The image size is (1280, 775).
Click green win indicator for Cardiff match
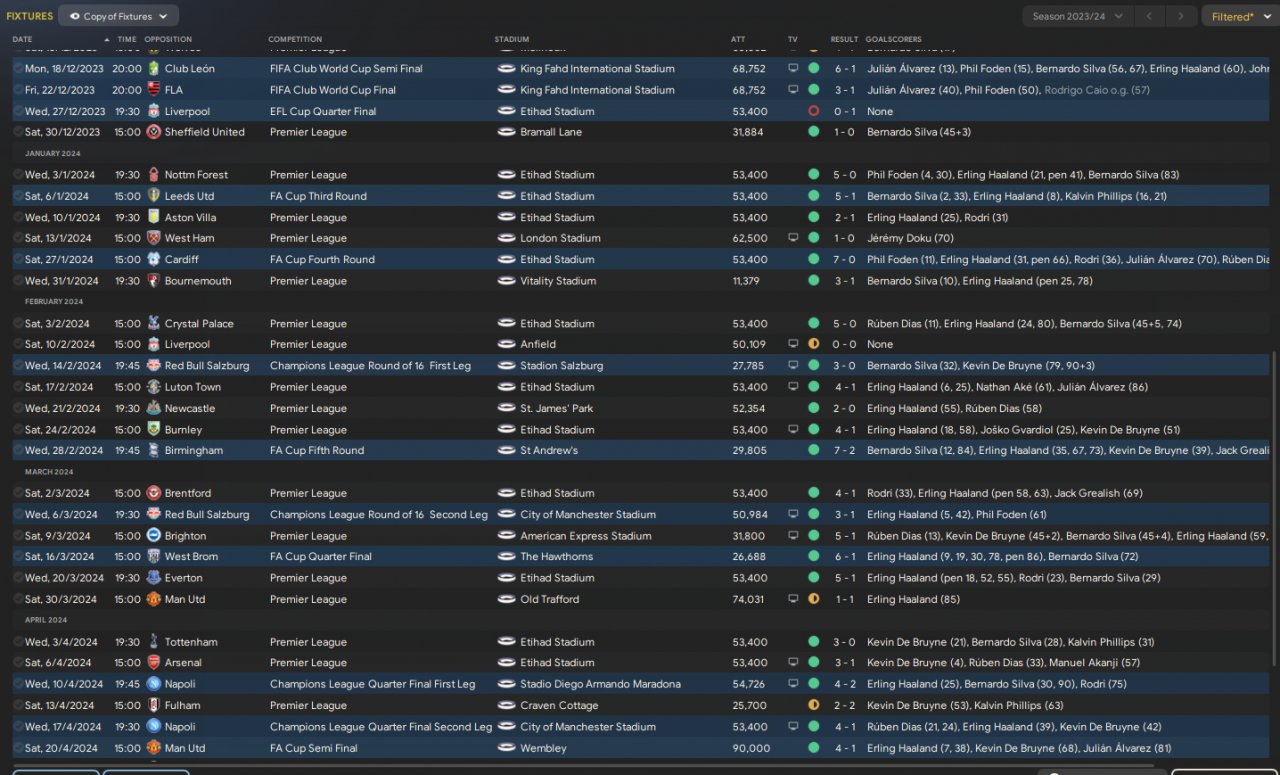[x=813, y=259]
